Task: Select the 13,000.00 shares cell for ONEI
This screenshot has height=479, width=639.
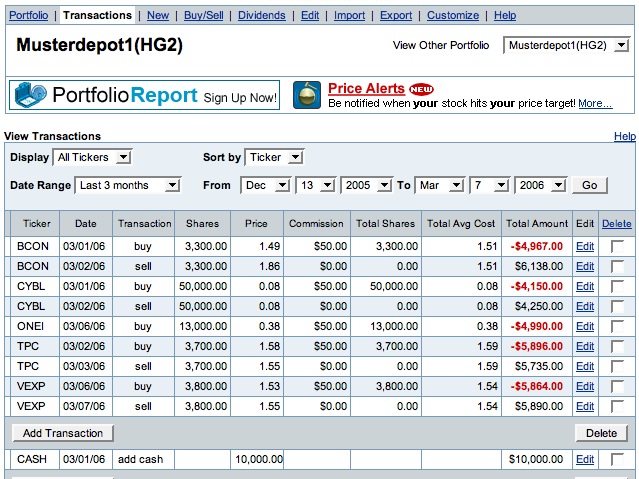Action: [203, 326]
